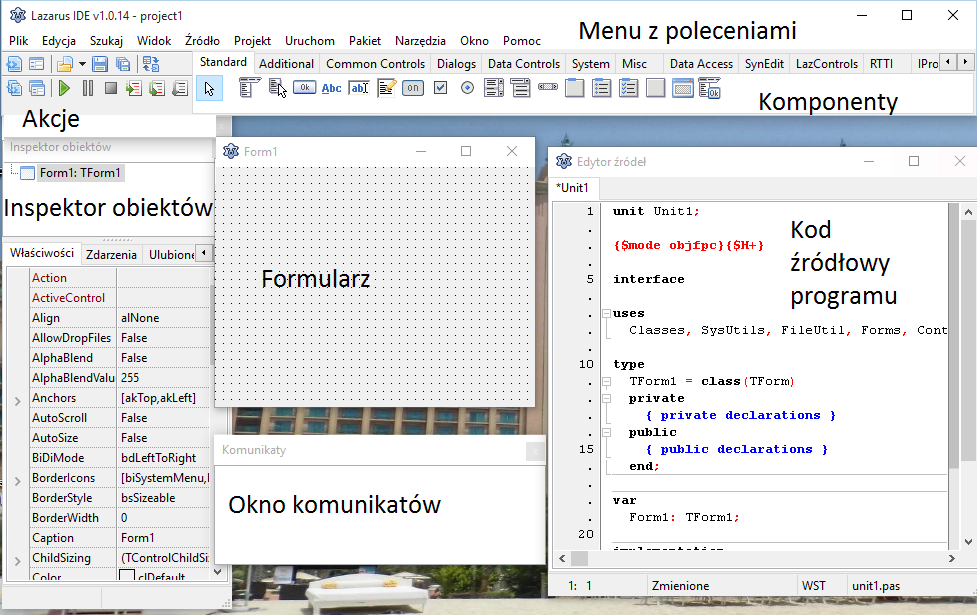Click the Color property swatch
Screen dimensions: 977x615
tap(126, 576)
